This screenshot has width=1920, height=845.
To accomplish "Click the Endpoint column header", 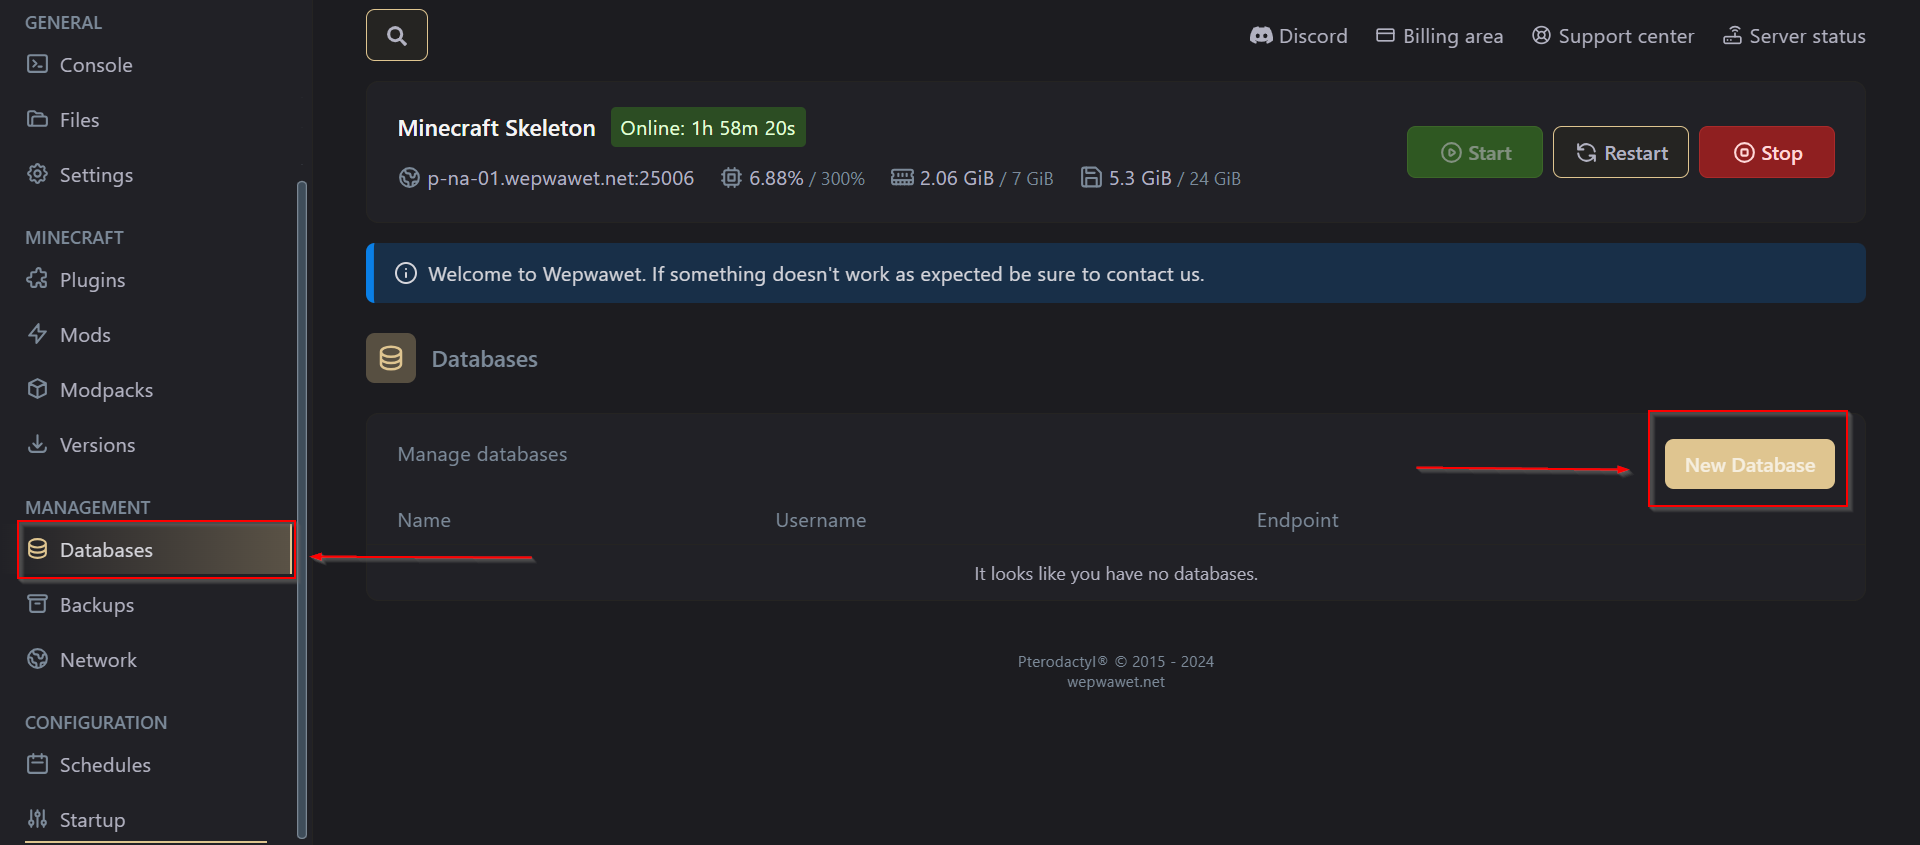I will click(1297, 520).
